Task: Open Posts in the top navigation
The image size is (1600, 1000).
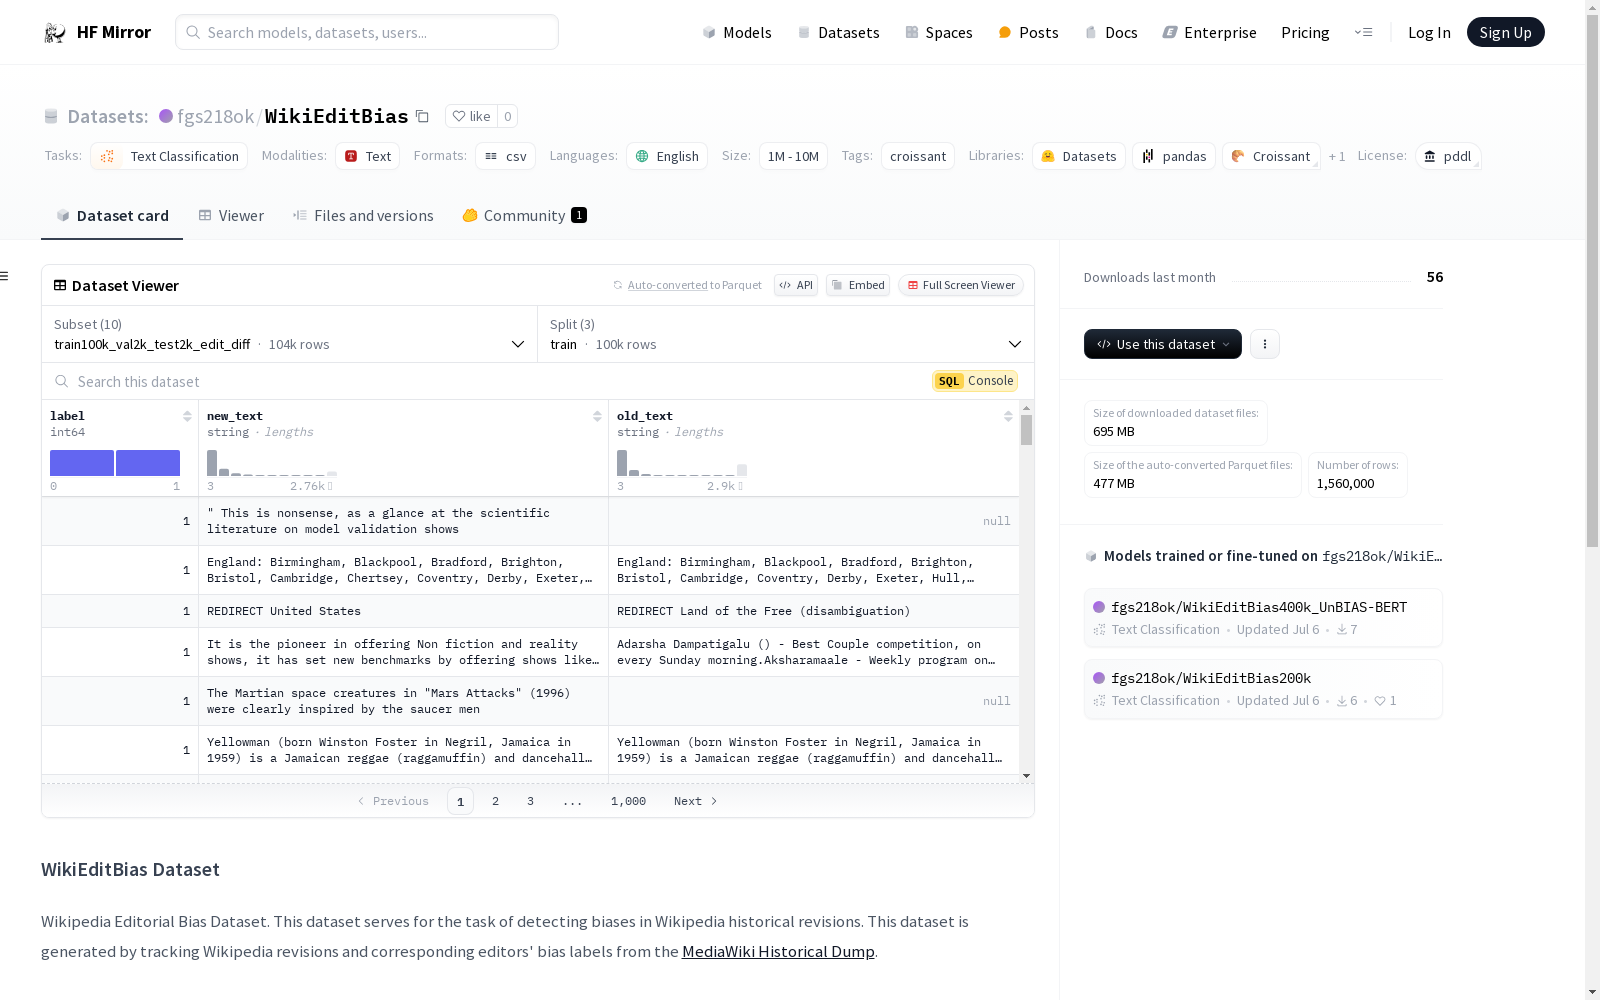Action: (1028, 33)
